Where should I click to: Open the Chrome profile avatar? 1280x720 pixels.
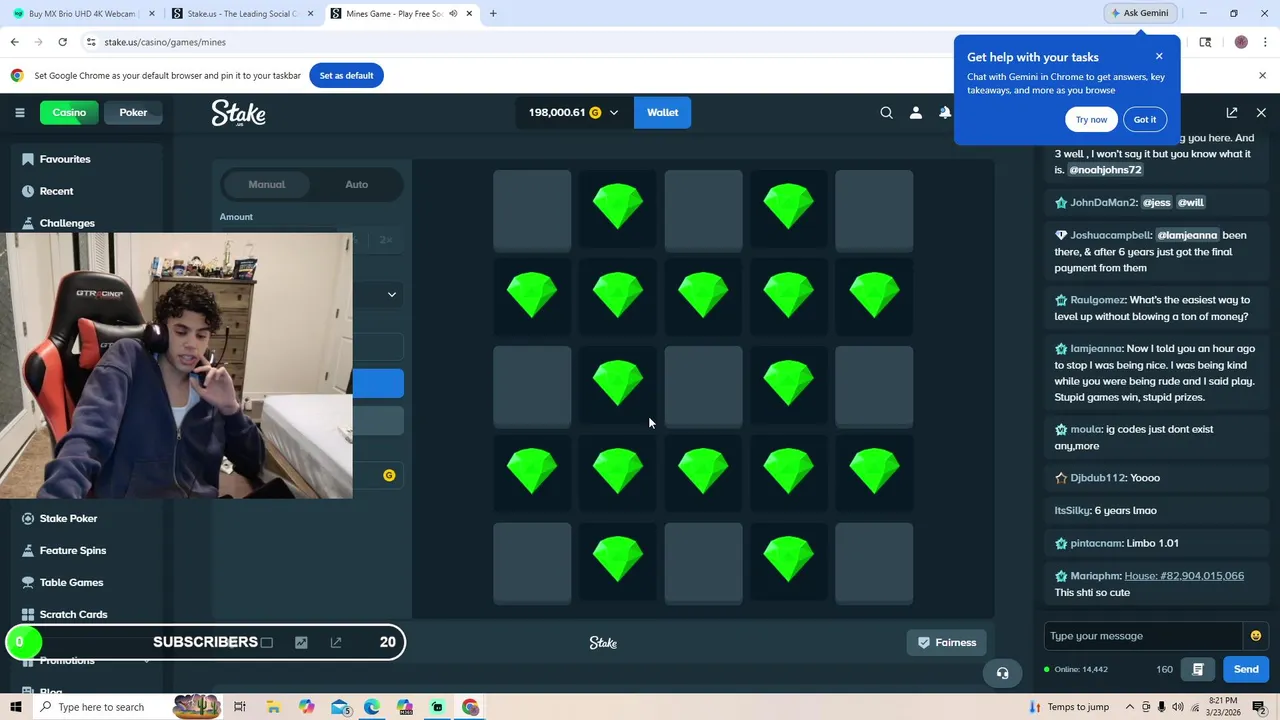pos(1241,42)
